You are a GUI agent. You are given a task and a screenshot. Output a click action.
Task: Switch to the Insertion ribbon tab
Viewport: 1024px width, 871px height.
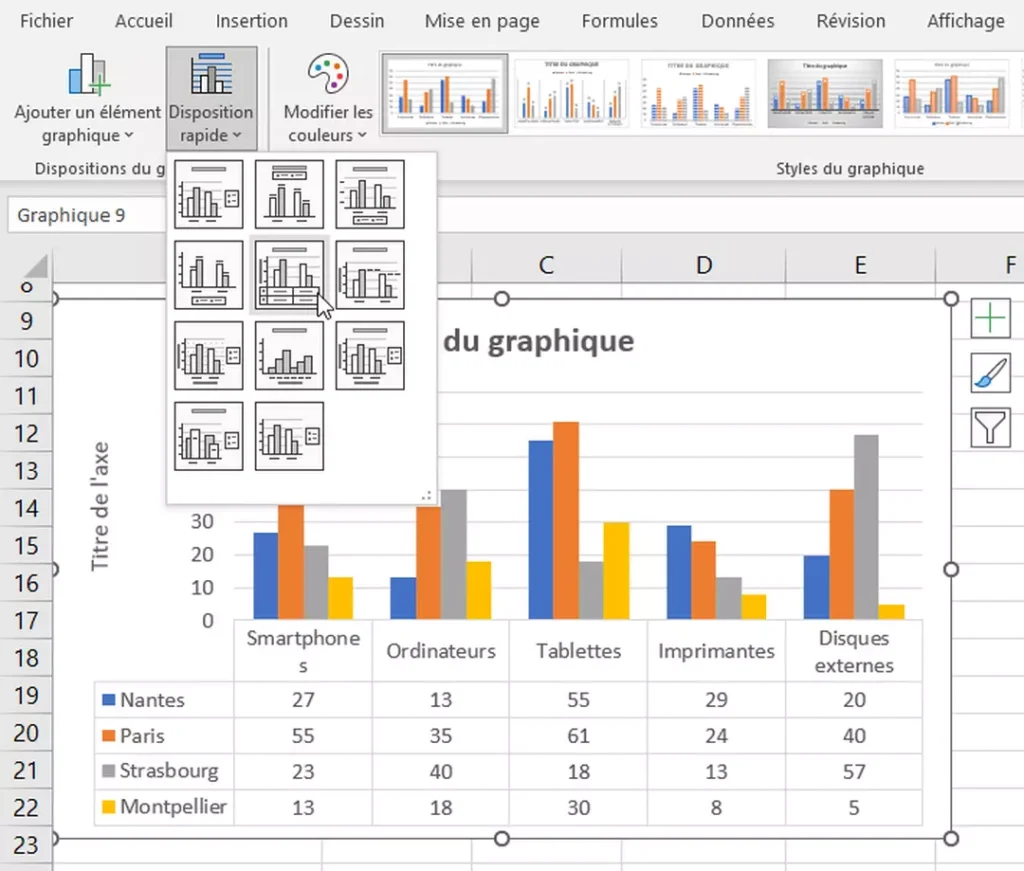coord(252,21)
